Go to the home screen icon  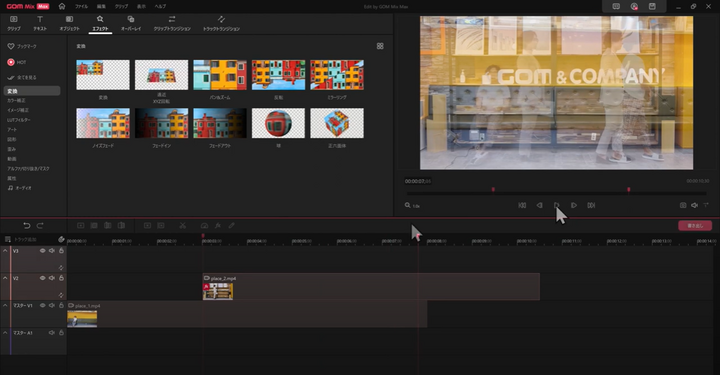click(62, 6)
